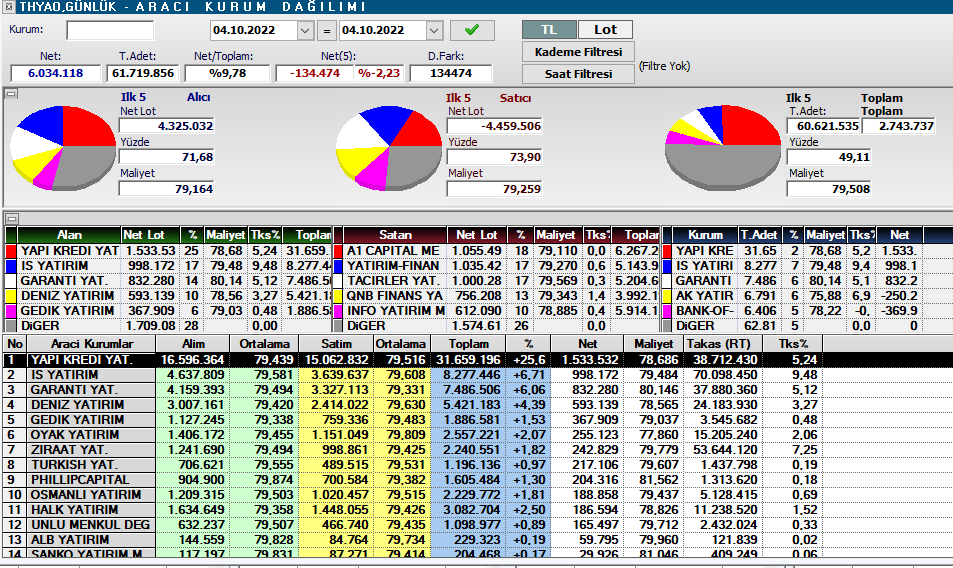The image size is (953, 568).
Task: Select ALB YATIRIM row
Action: click(x=476, y=539)
